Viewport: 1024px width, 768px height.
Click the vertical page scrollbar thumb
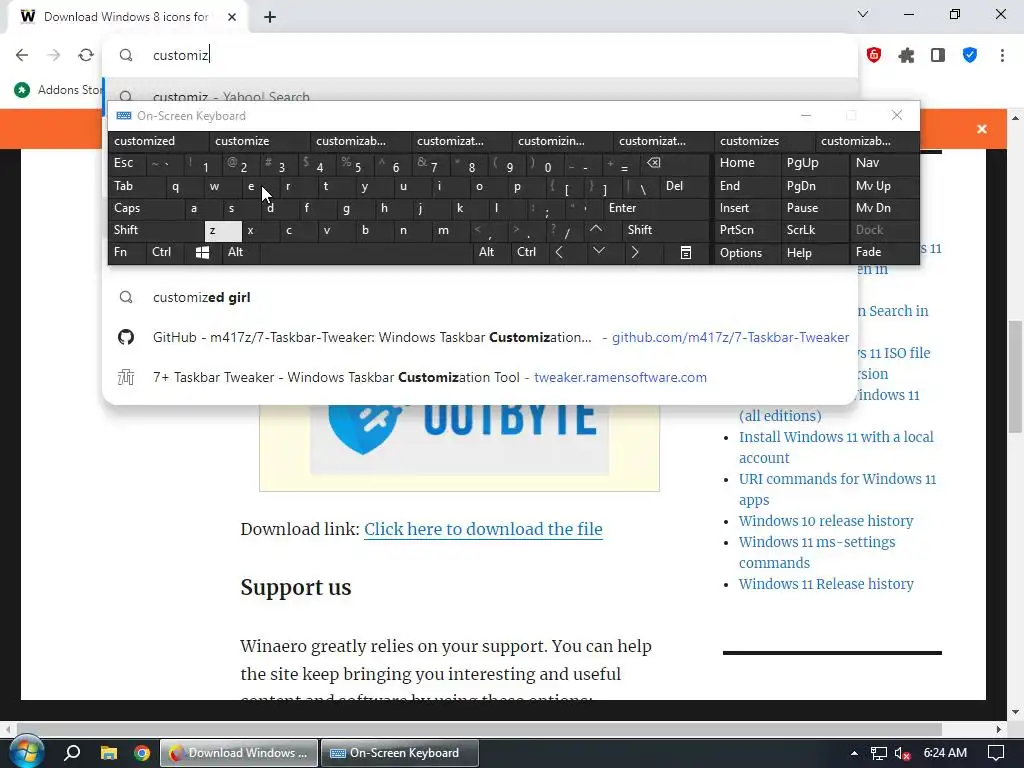(x=1015, y=376)
